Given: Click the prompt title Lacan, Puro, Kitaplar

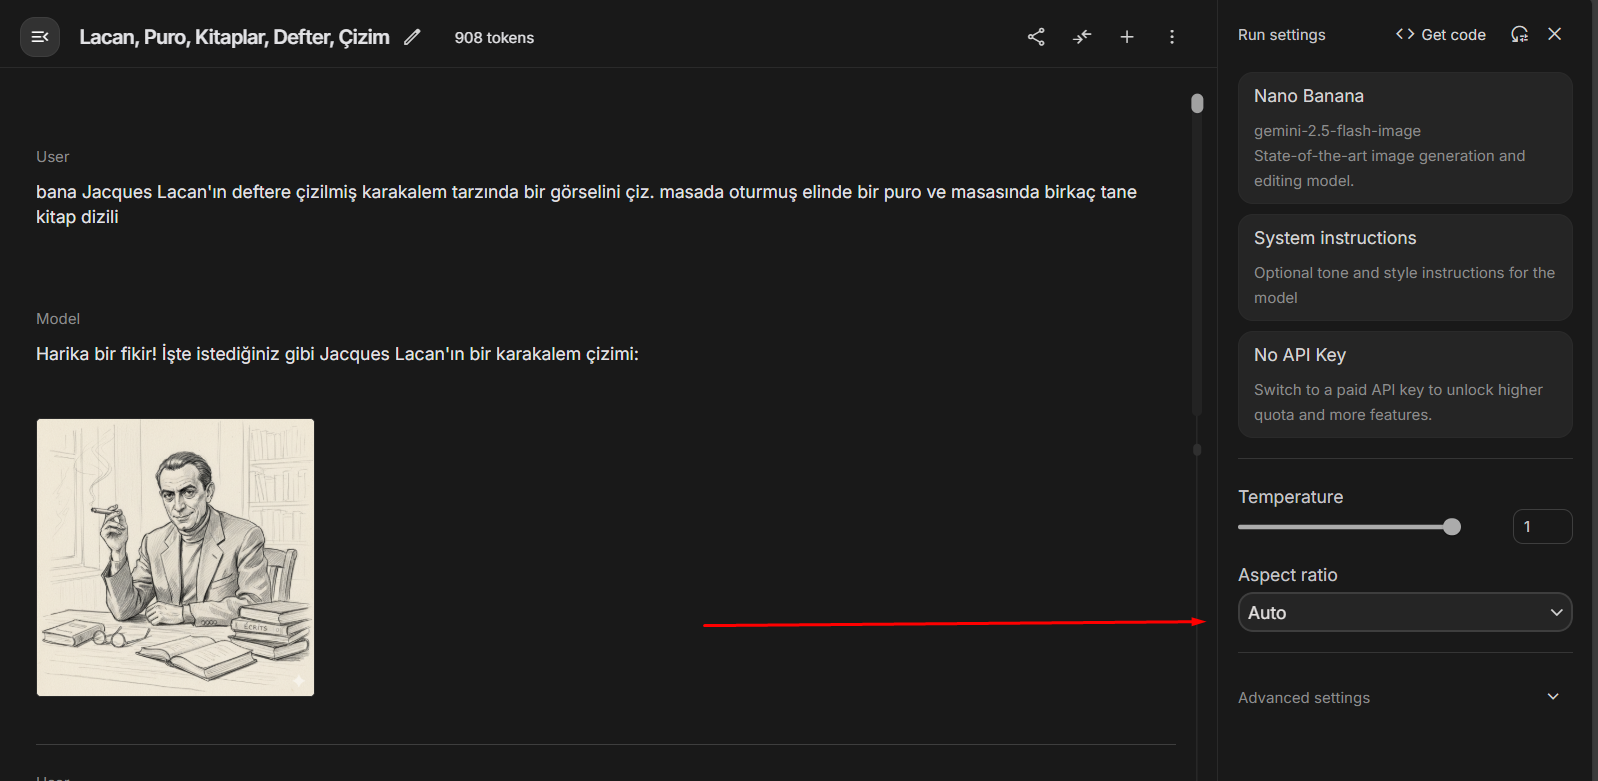Looking at the screenshot, I should [234, 37].
